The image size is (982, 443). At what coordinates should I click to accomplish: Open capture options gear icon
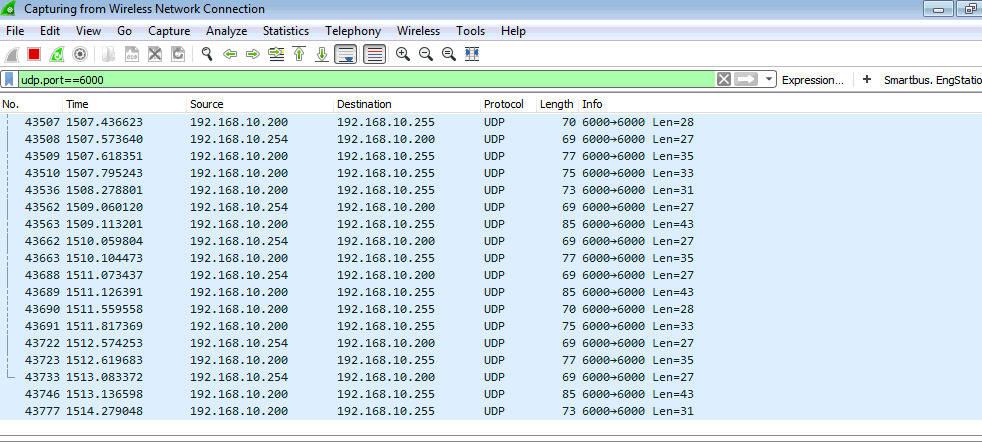(x=80, y=55)
